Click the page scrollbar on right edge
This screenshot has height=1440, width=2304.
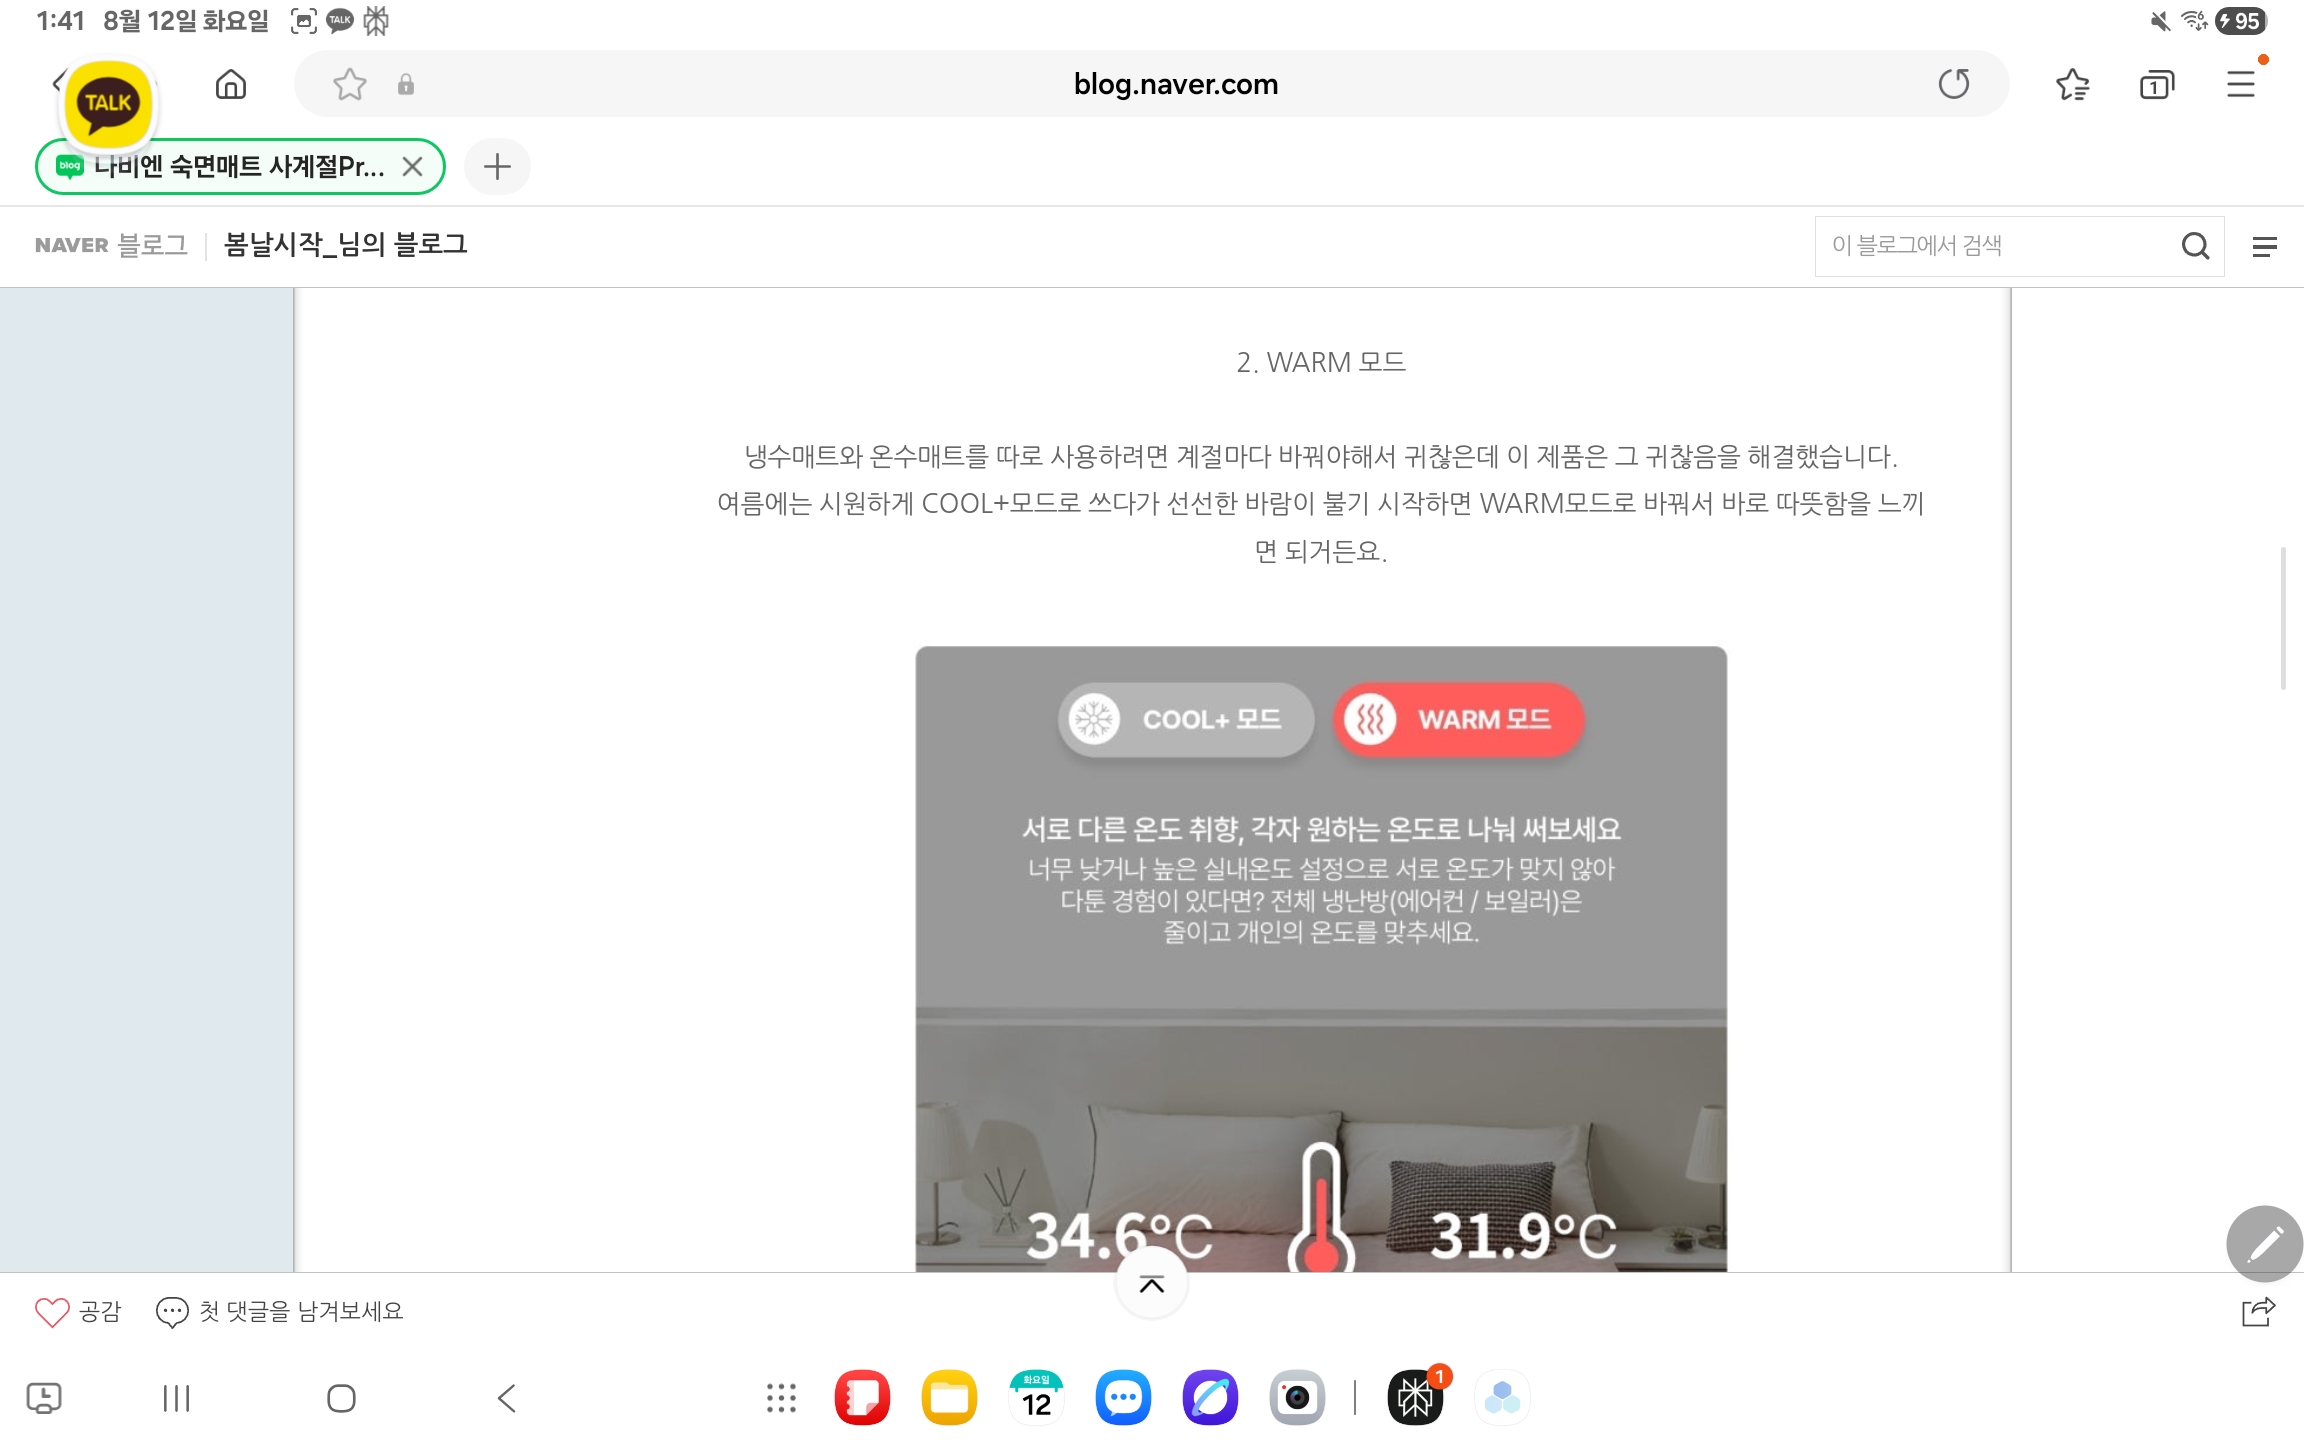(2283, 618)
